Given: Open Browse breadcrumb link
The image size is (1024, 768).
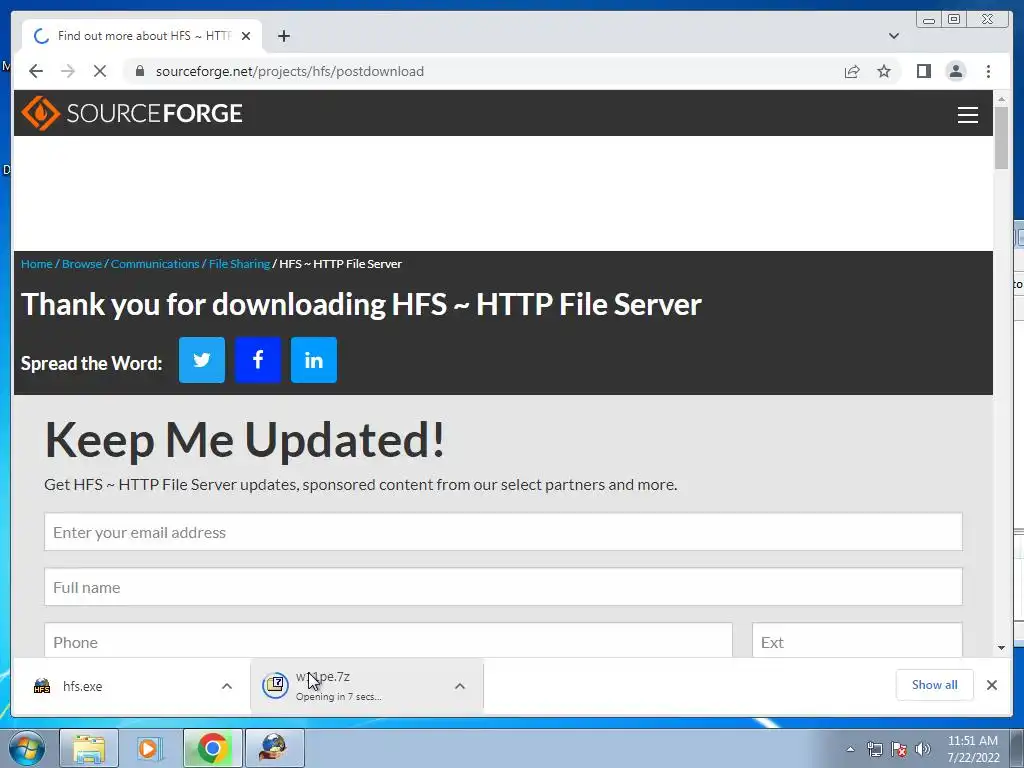Looking at the screenshot, I should [82, 264].
